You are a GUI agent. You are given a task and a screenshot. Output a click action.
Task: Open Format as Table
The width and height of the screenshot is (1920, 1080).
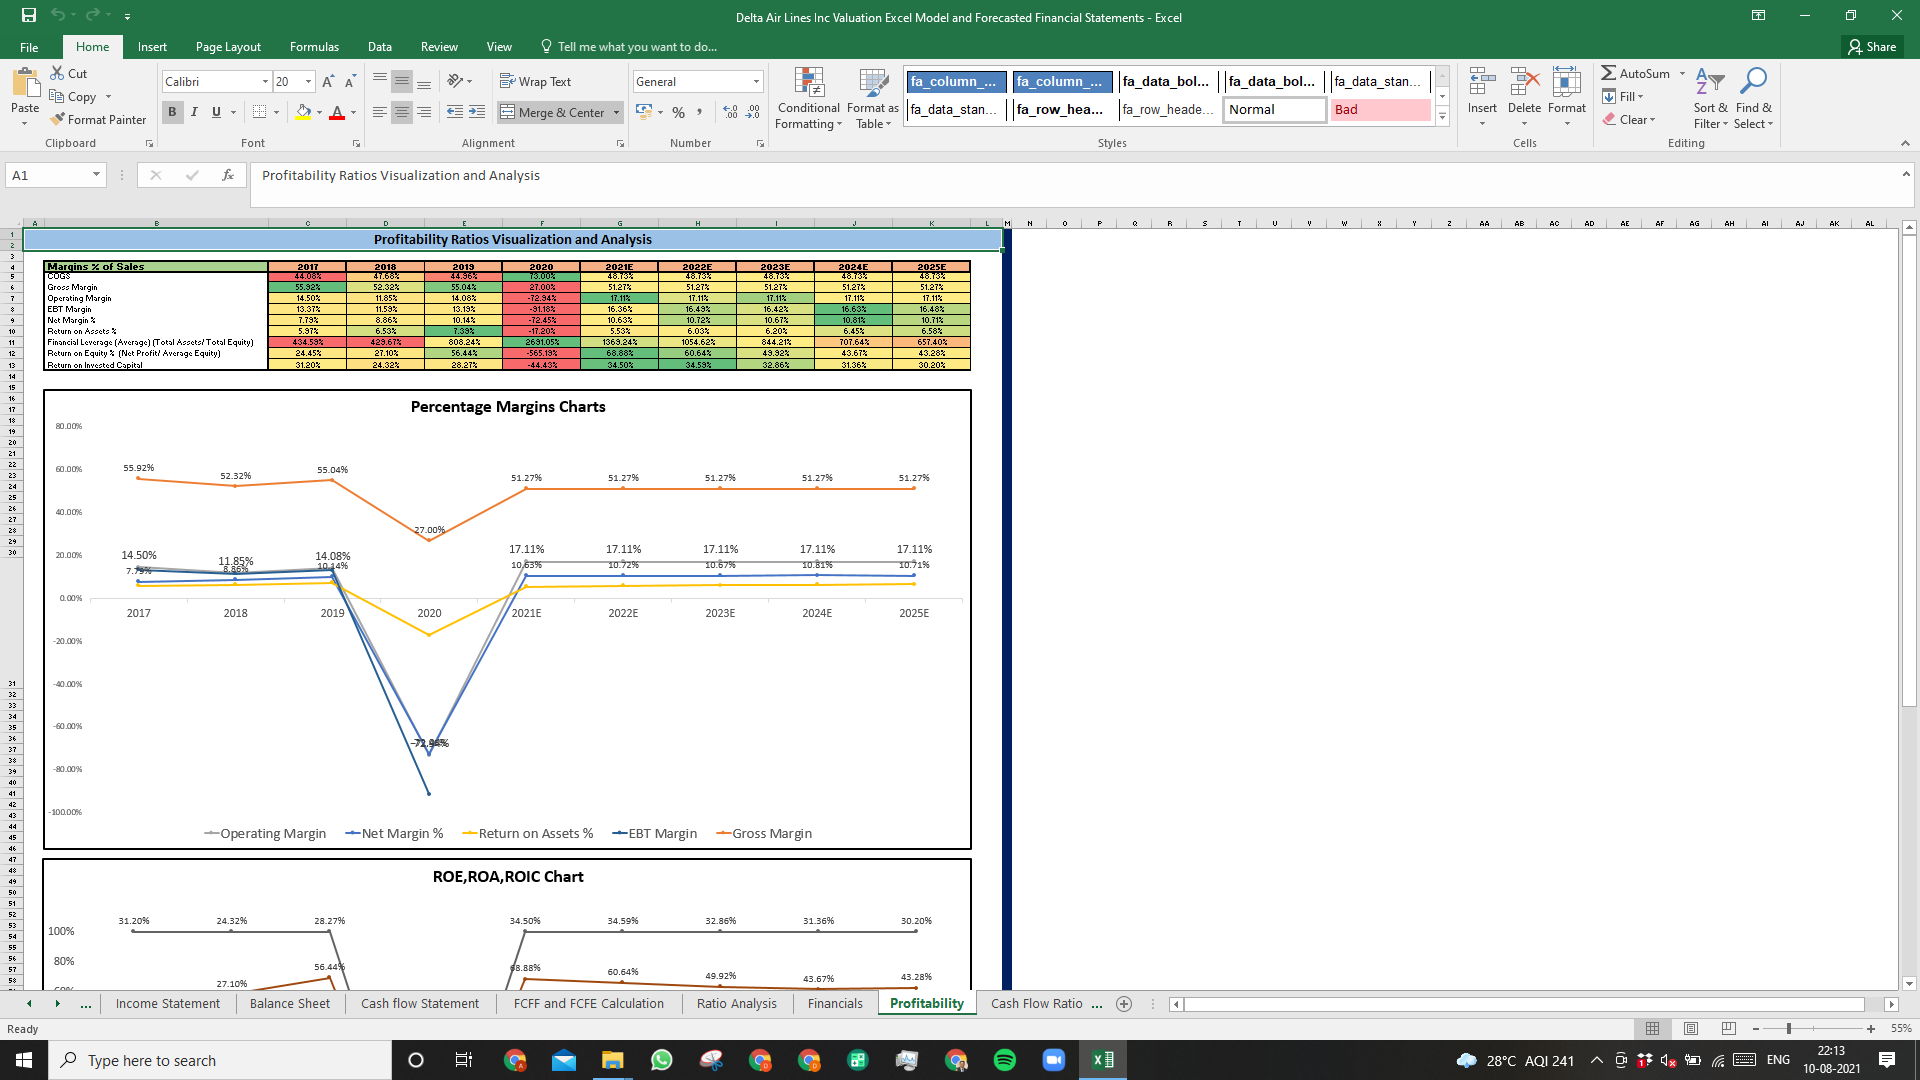pos(873,97)
